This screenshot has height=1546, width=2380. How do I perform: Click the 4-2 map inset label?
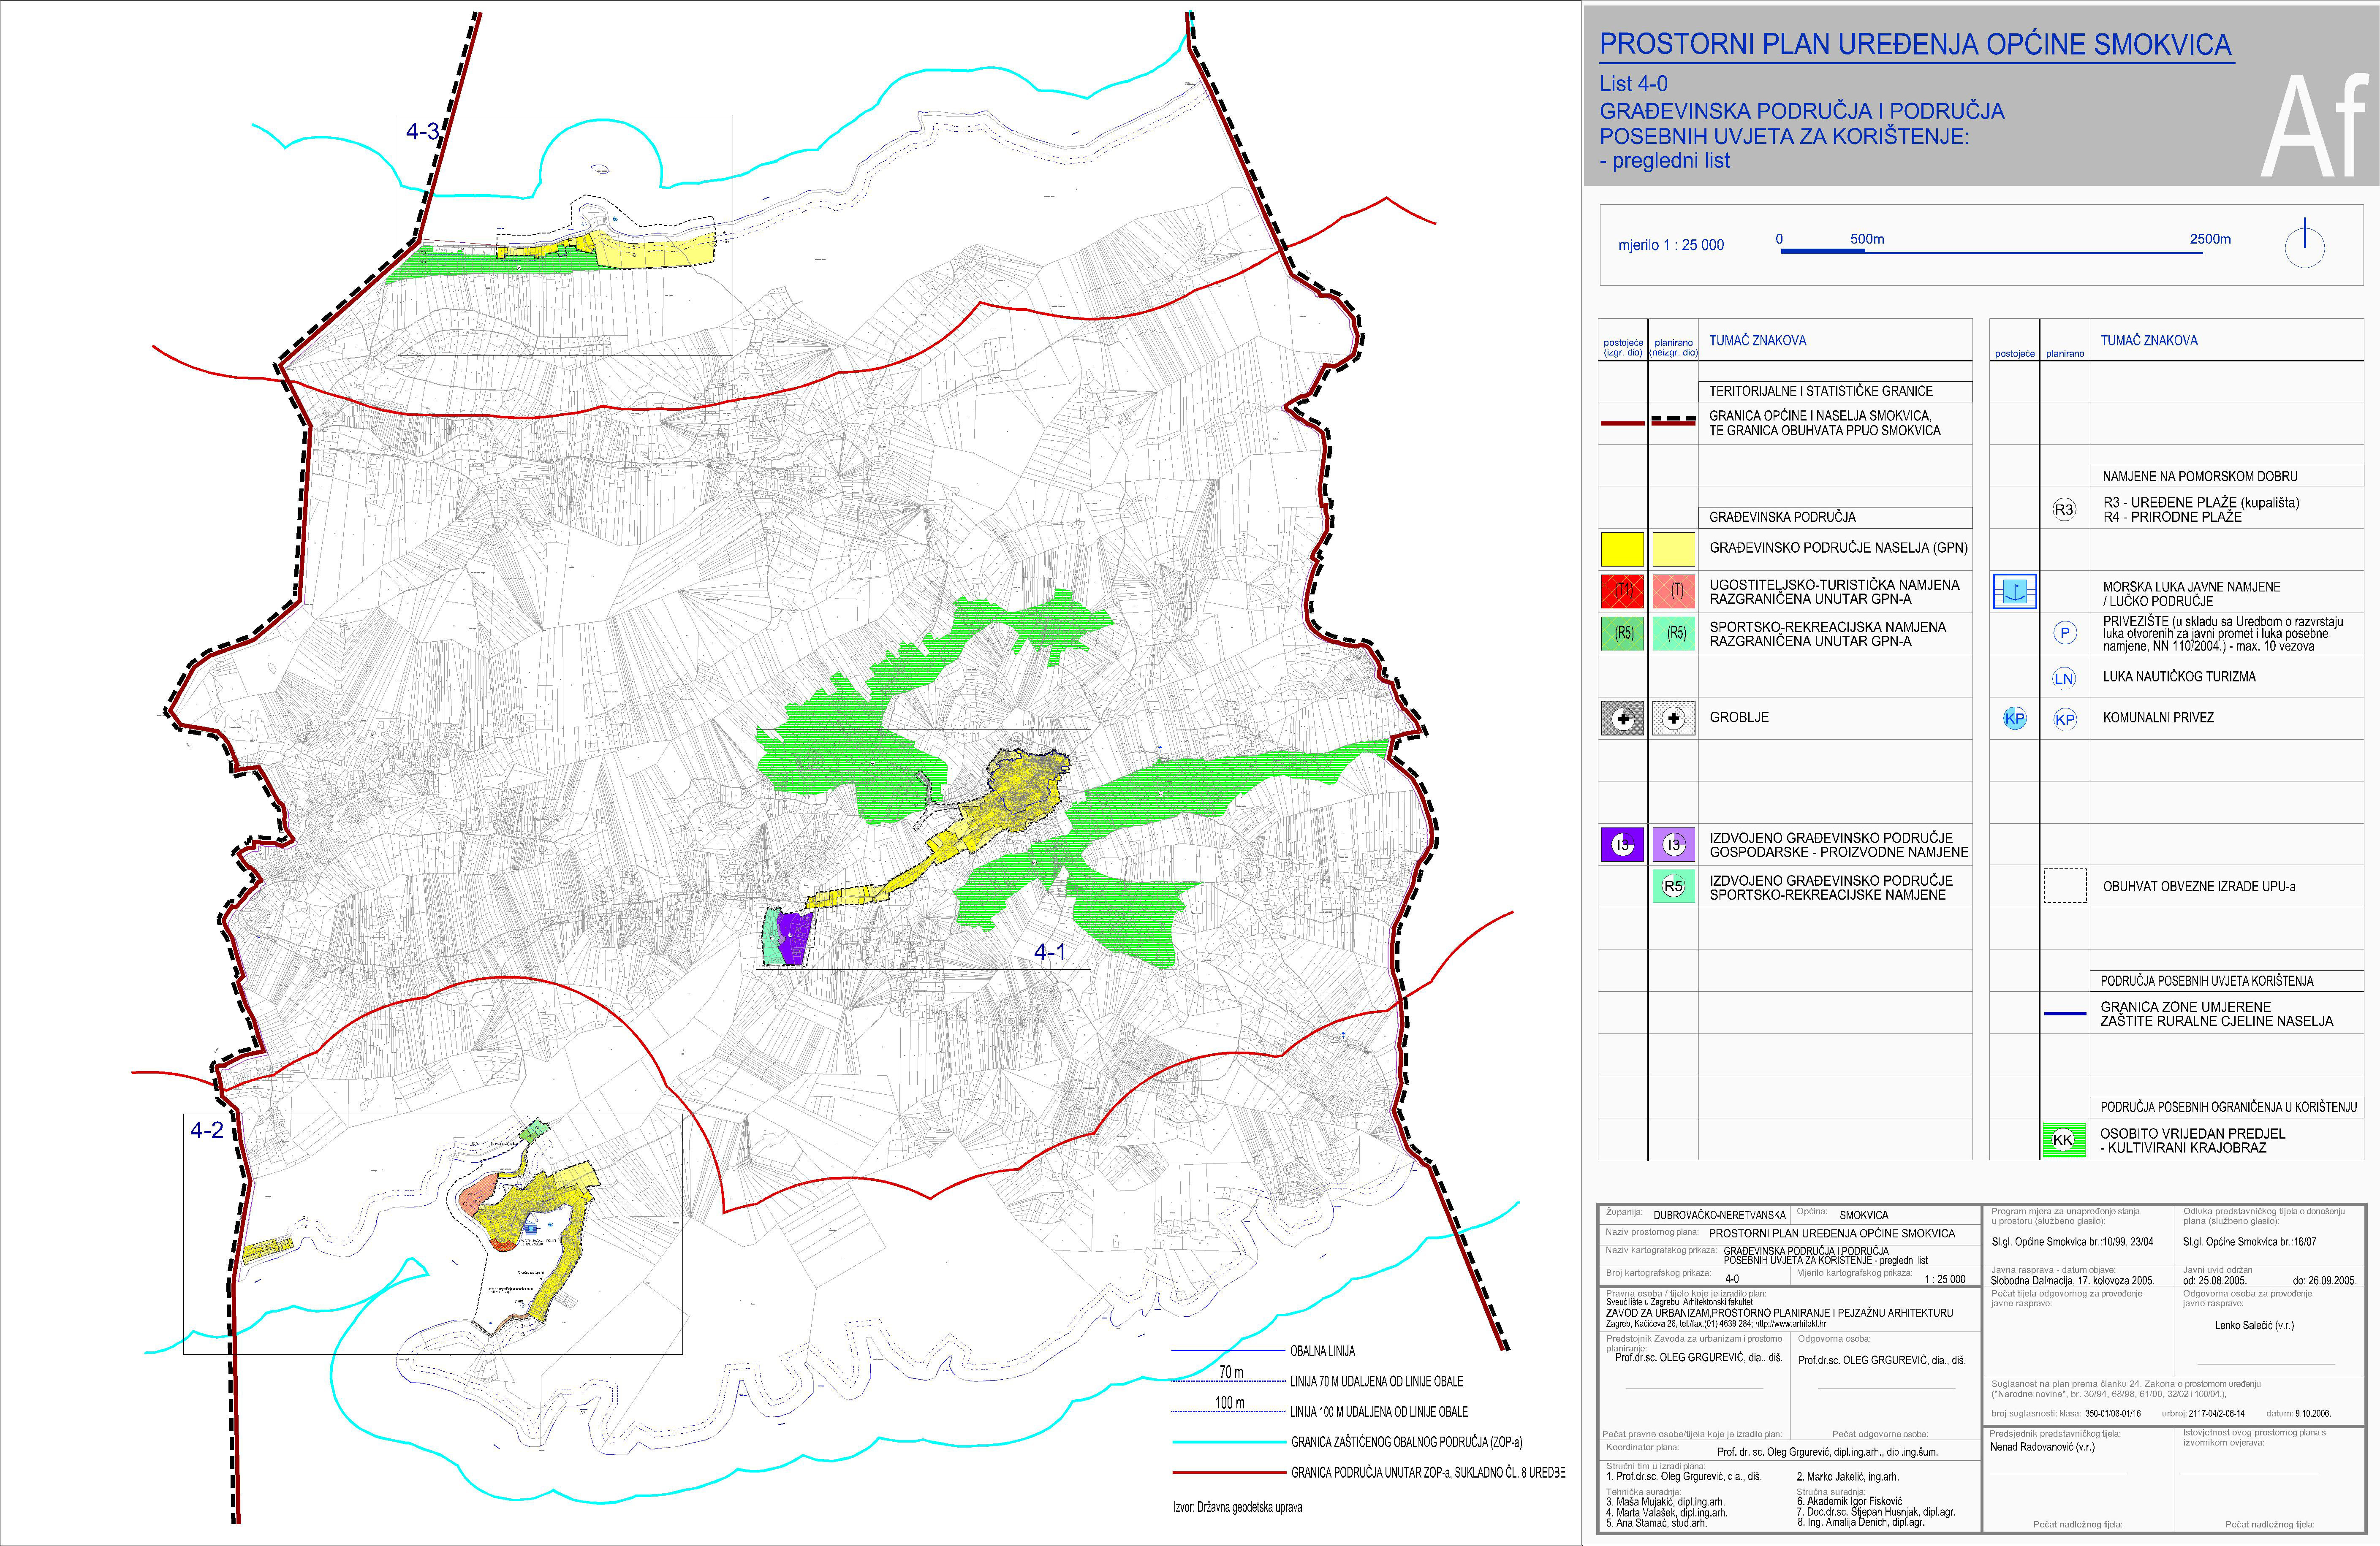[207, 1131]
